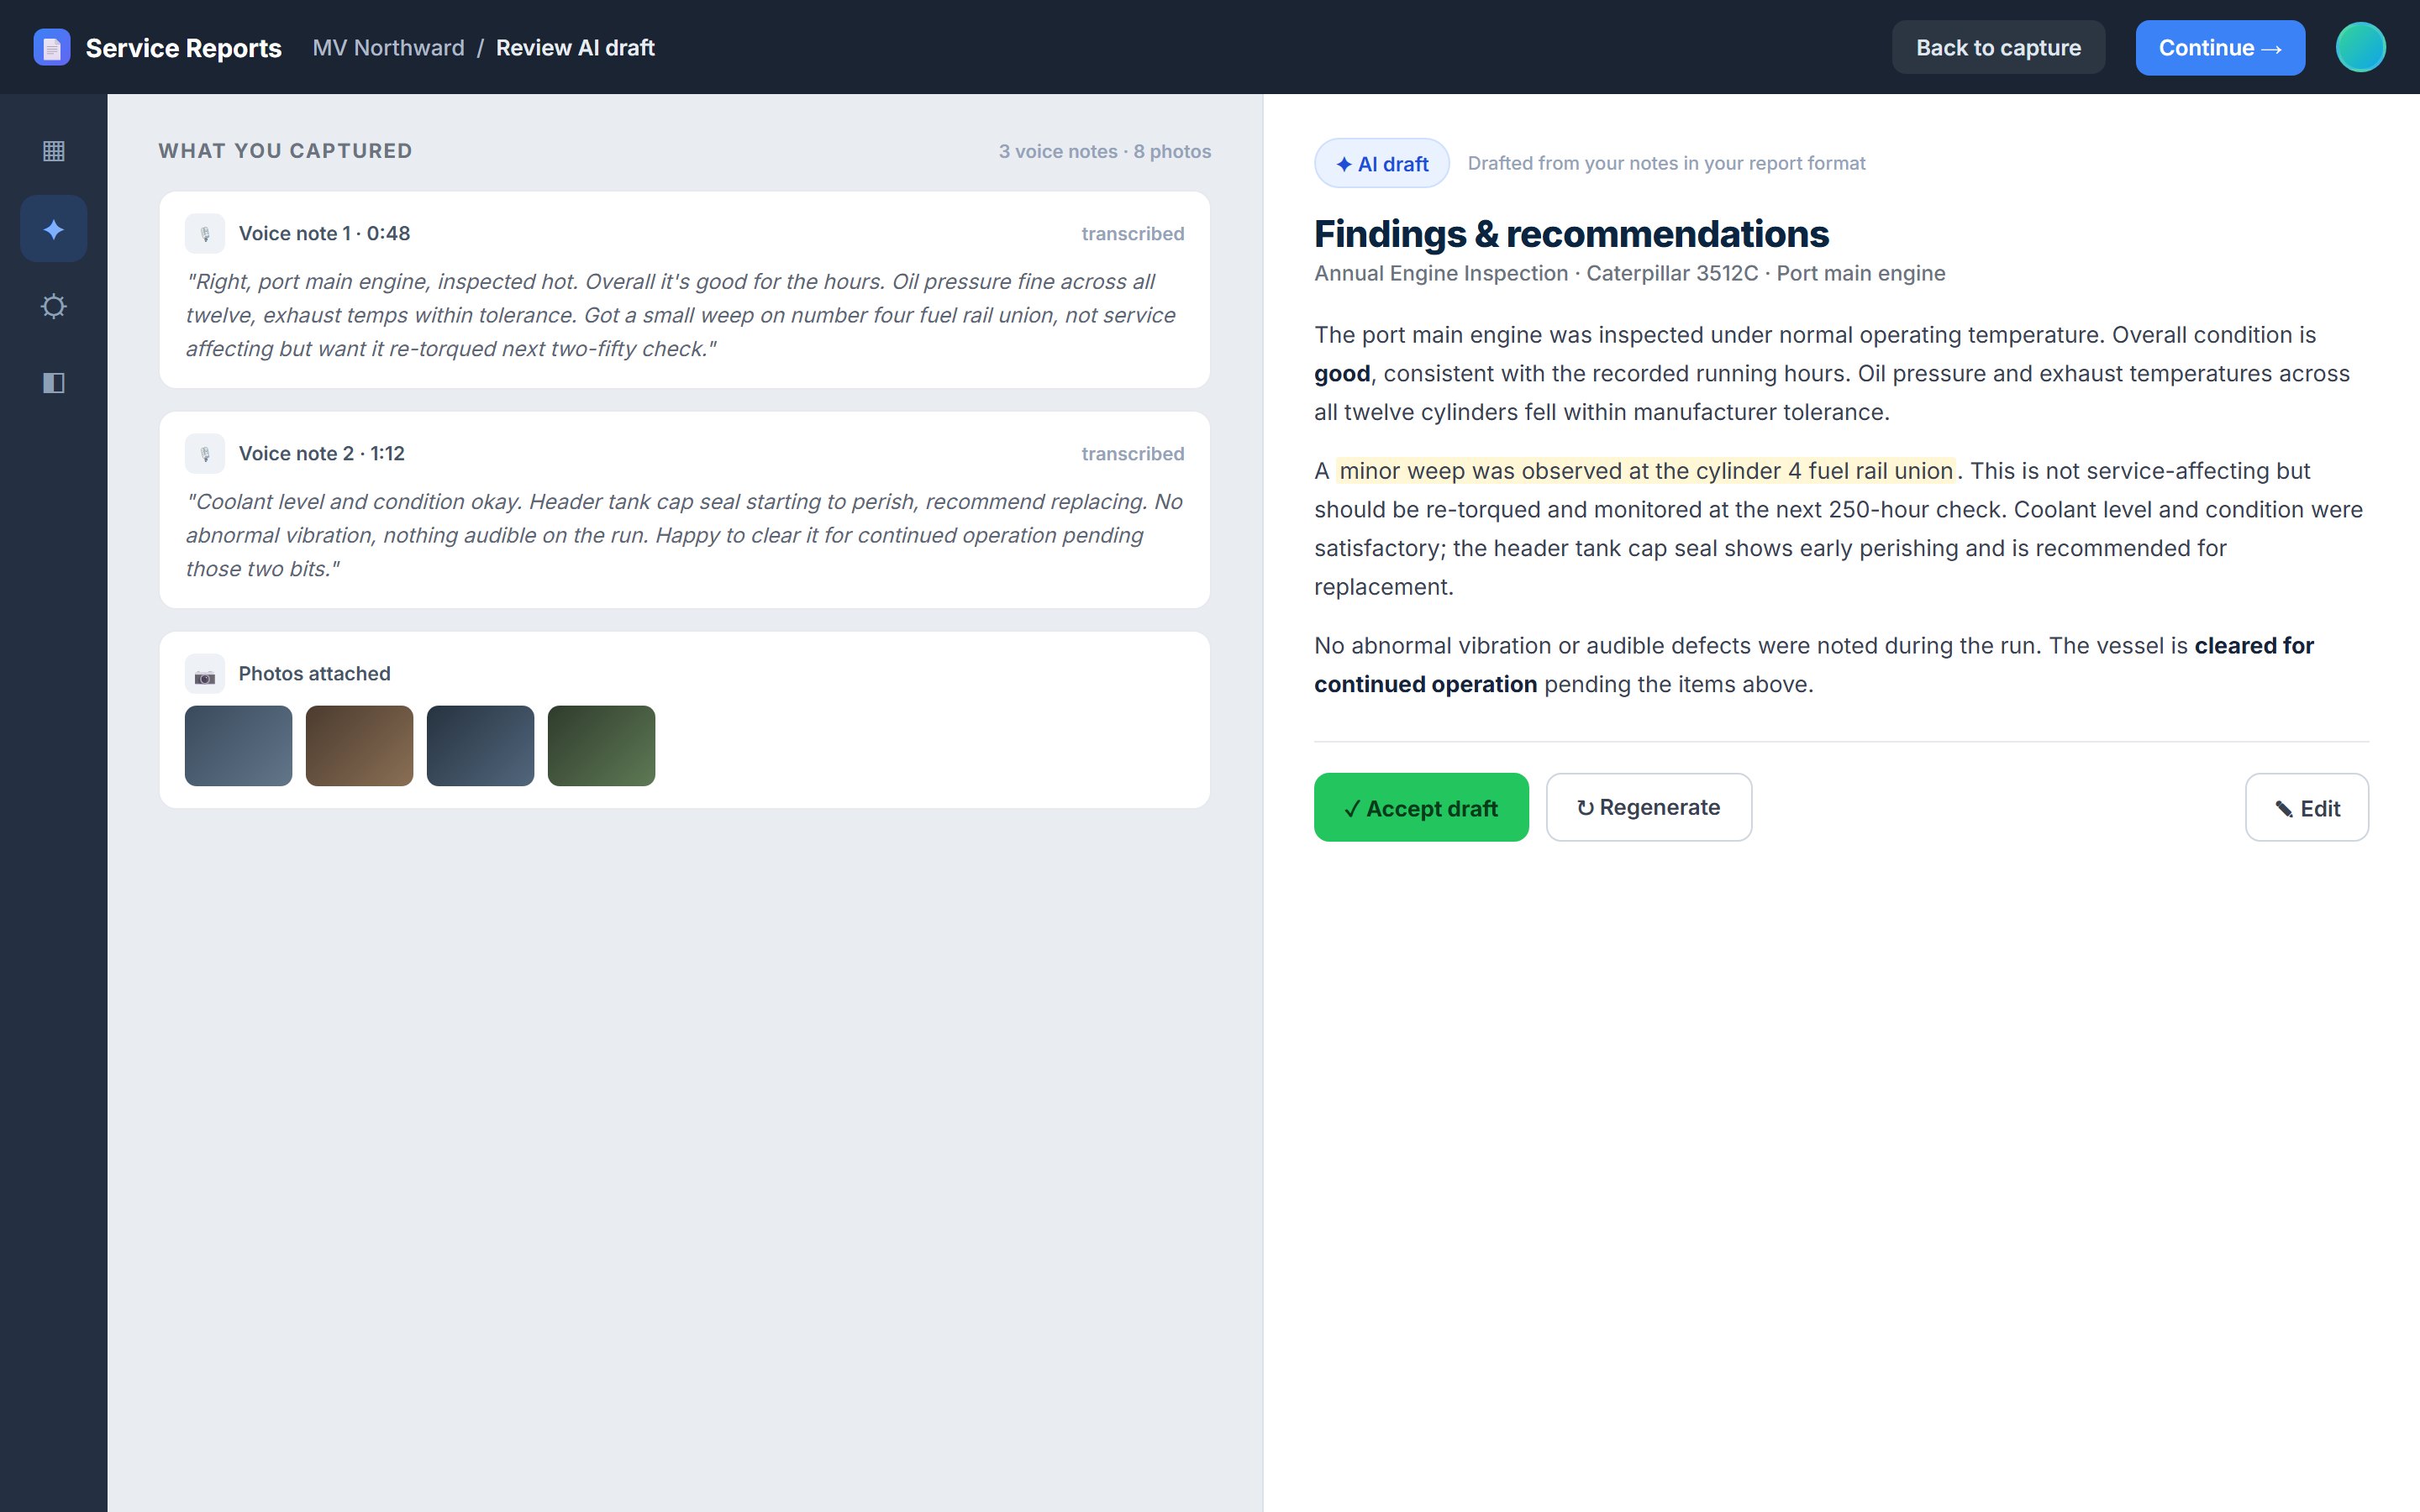Image resolution: width=2420 pixels, height=1512 pixels.
Task: Click the Photos attached label
Action: [314, 674]
